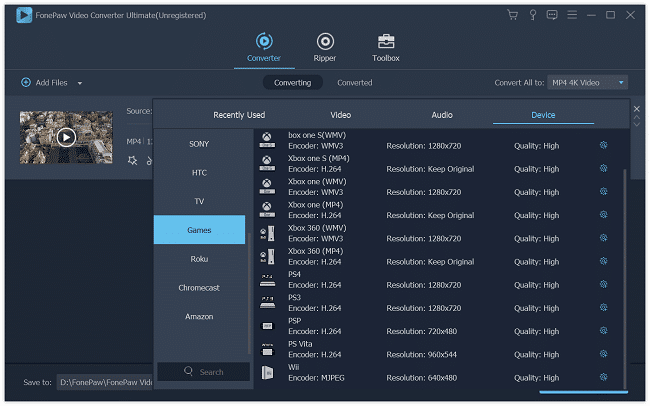The width and height of the screenshot is (650, 406).
Task: Switch to the Recently Used tab
Action: point(239,115)
